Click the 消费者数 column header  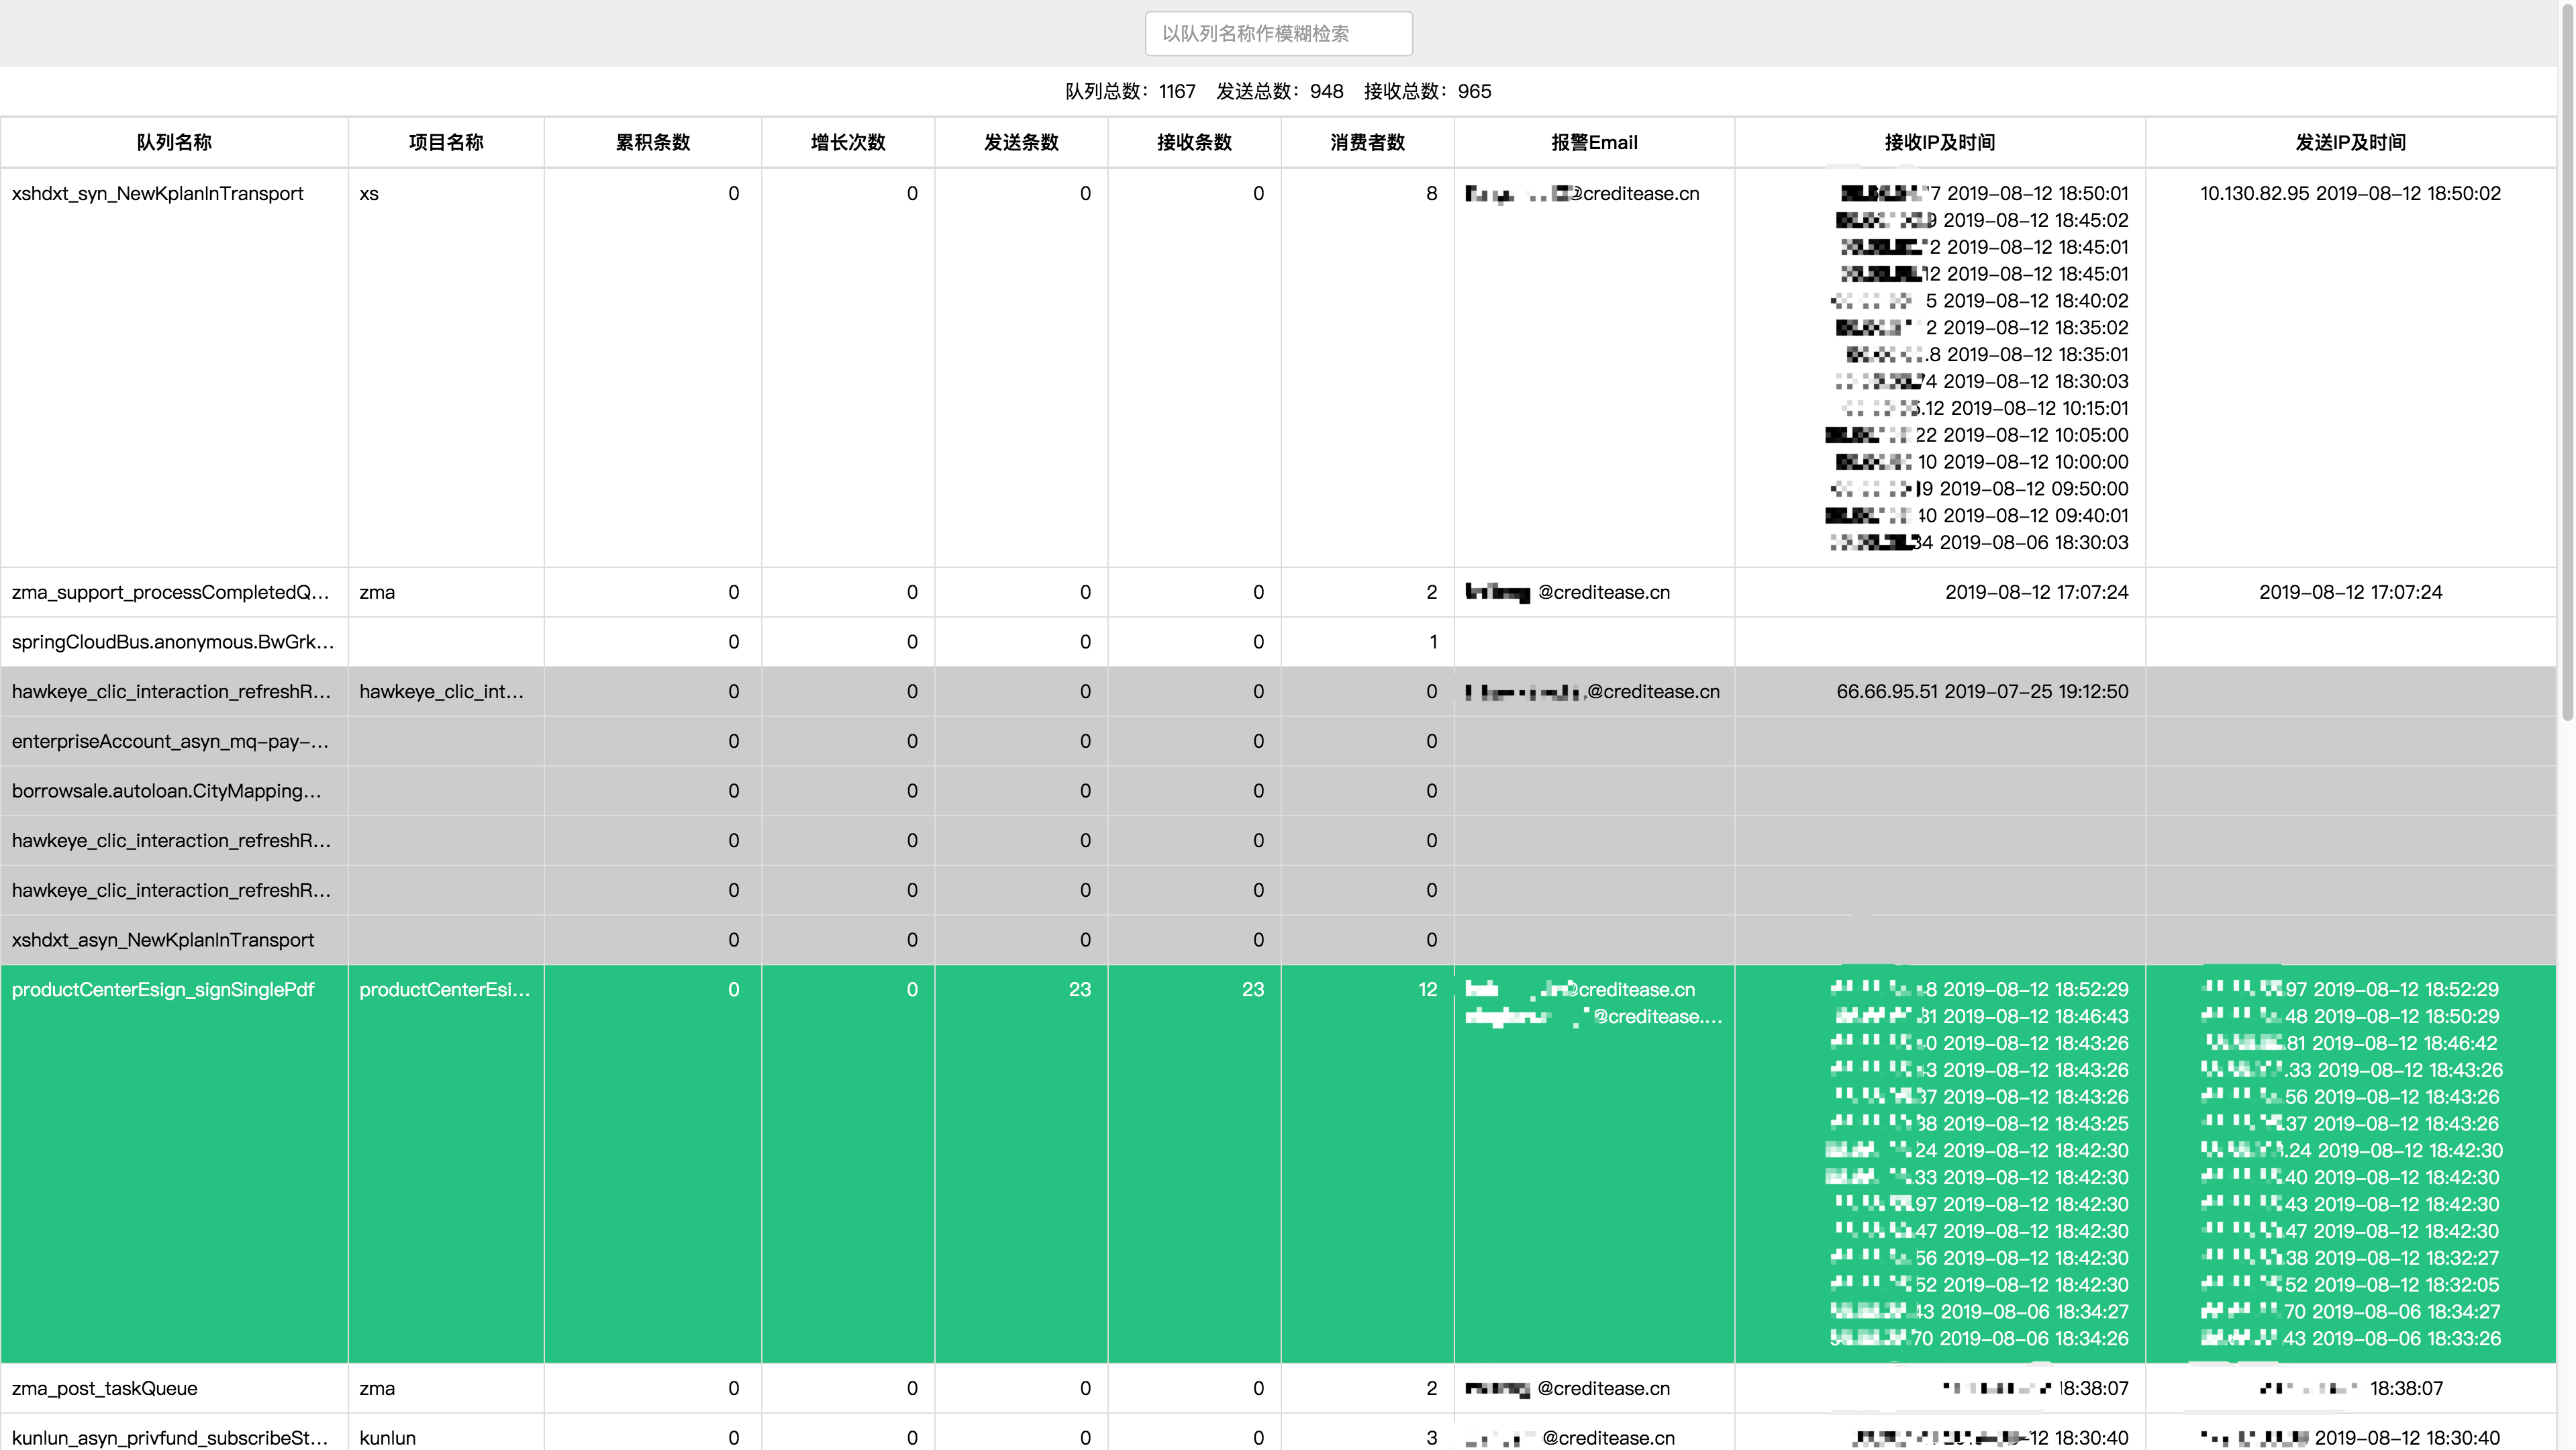click(x=1367, y=142)
